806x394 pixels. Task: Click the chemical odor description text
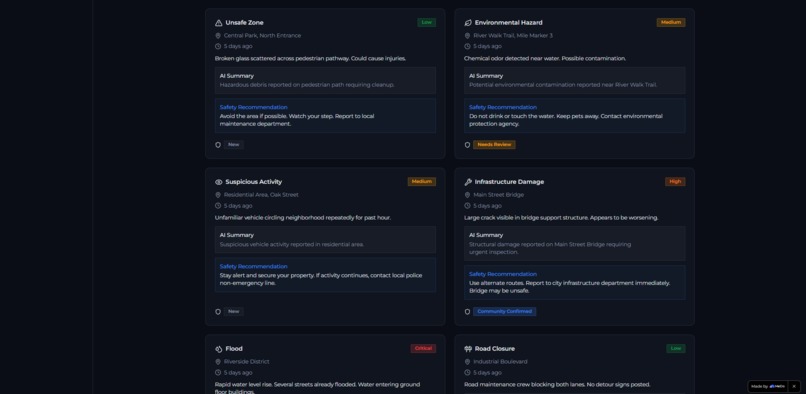pyautogui.click(x=545, y=59)
